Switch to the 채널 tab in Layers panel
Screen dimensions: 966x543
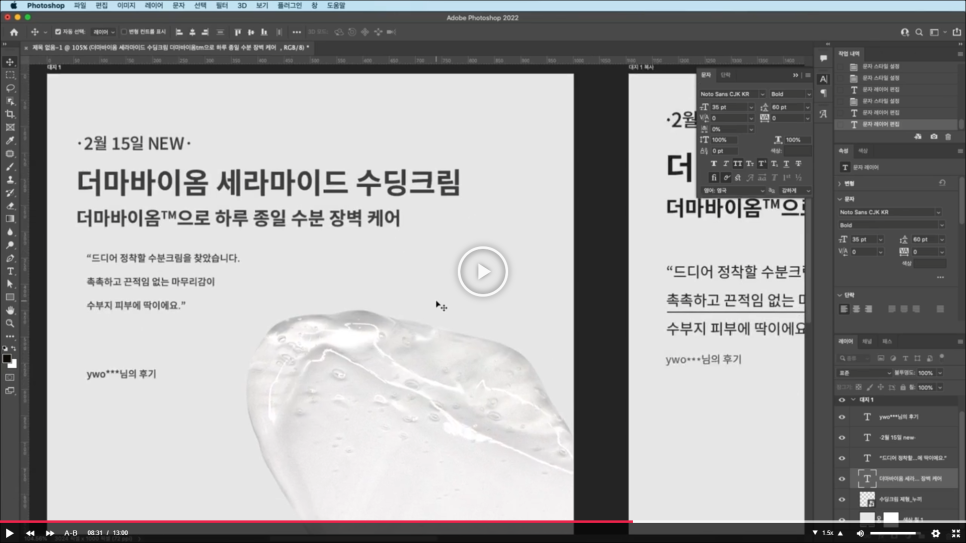867,341
